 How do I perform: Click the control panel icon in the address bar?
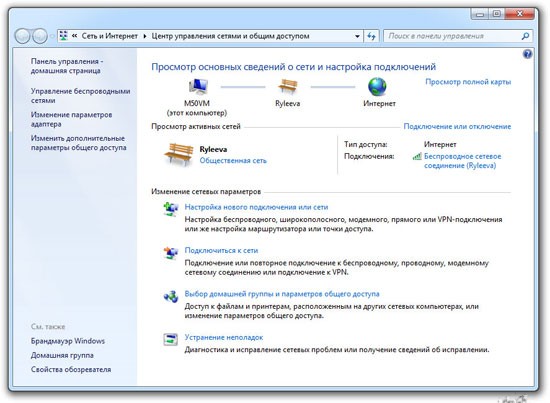[x=63, y=35]
